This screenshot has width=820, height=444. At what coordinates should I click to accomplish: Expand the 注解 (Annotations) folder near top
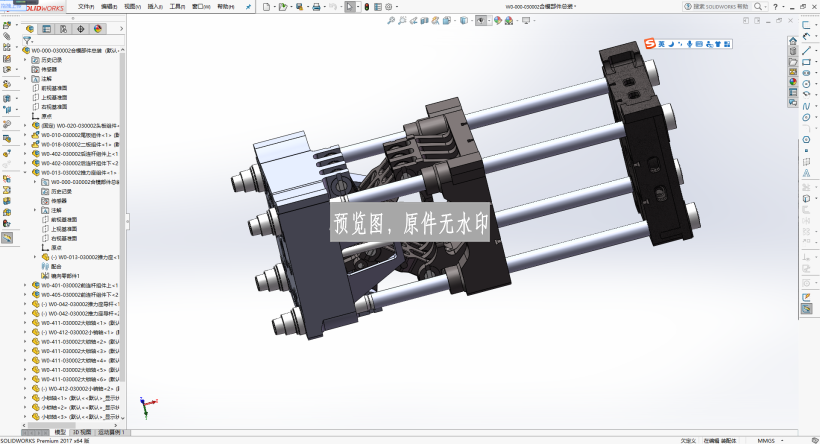pos(25,78)
